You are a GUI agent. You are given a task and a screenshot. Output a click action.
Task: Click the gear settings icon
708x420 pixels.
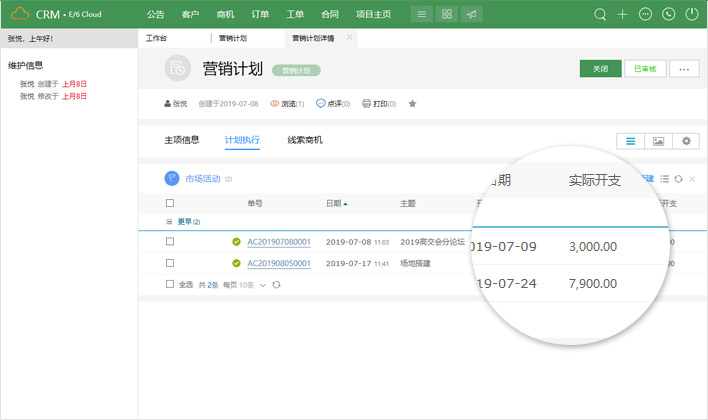686,142
